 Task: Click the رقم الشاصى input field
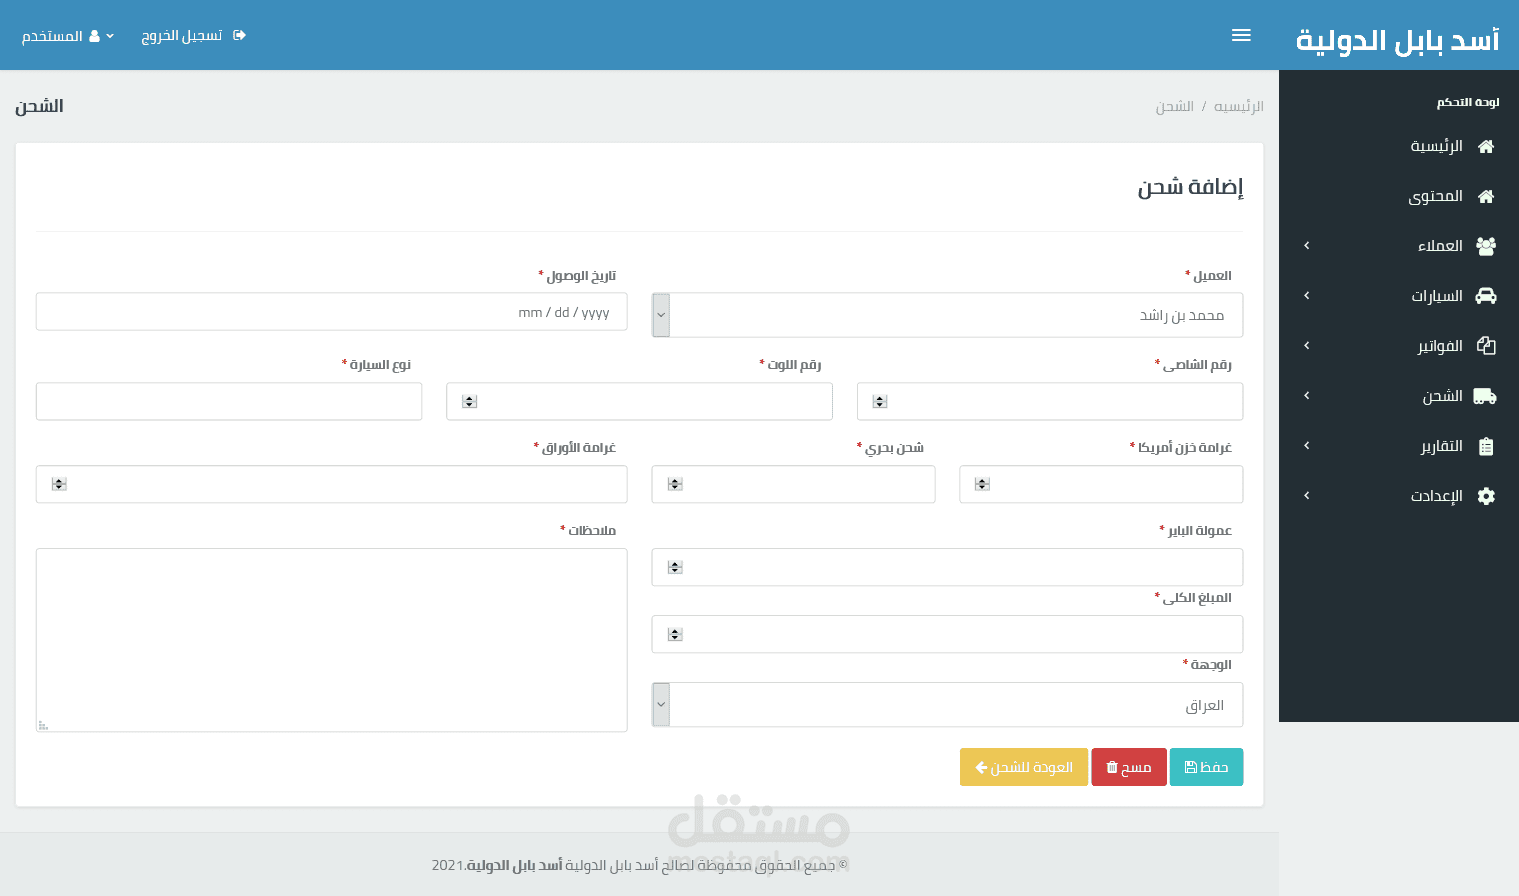click(x=1050, y=401)
